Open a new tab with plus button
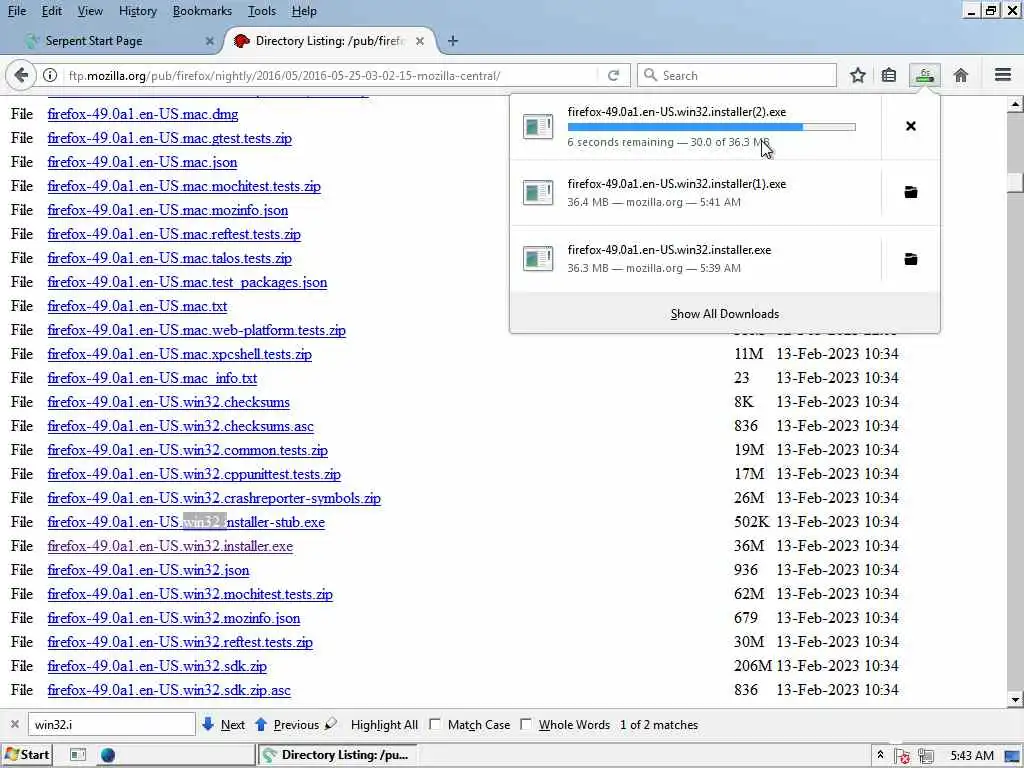1024x768 pixels. coord(453,40)
